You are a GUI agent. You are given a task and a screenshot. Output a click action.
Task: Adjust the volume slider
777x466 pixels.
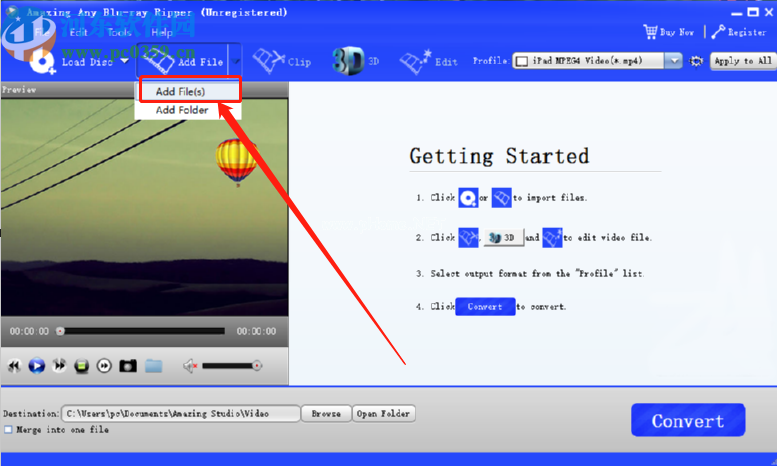coord(232,366)
